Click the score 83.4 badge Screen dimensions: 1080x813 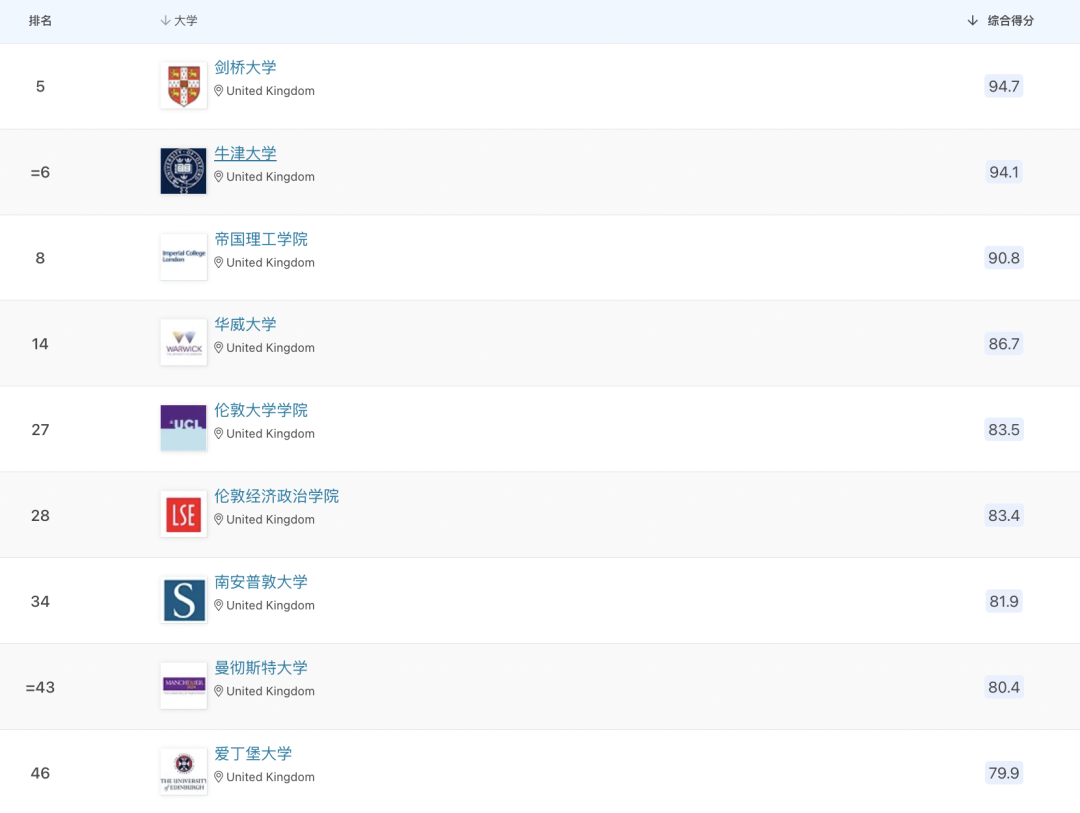[x=1004, y=515]
